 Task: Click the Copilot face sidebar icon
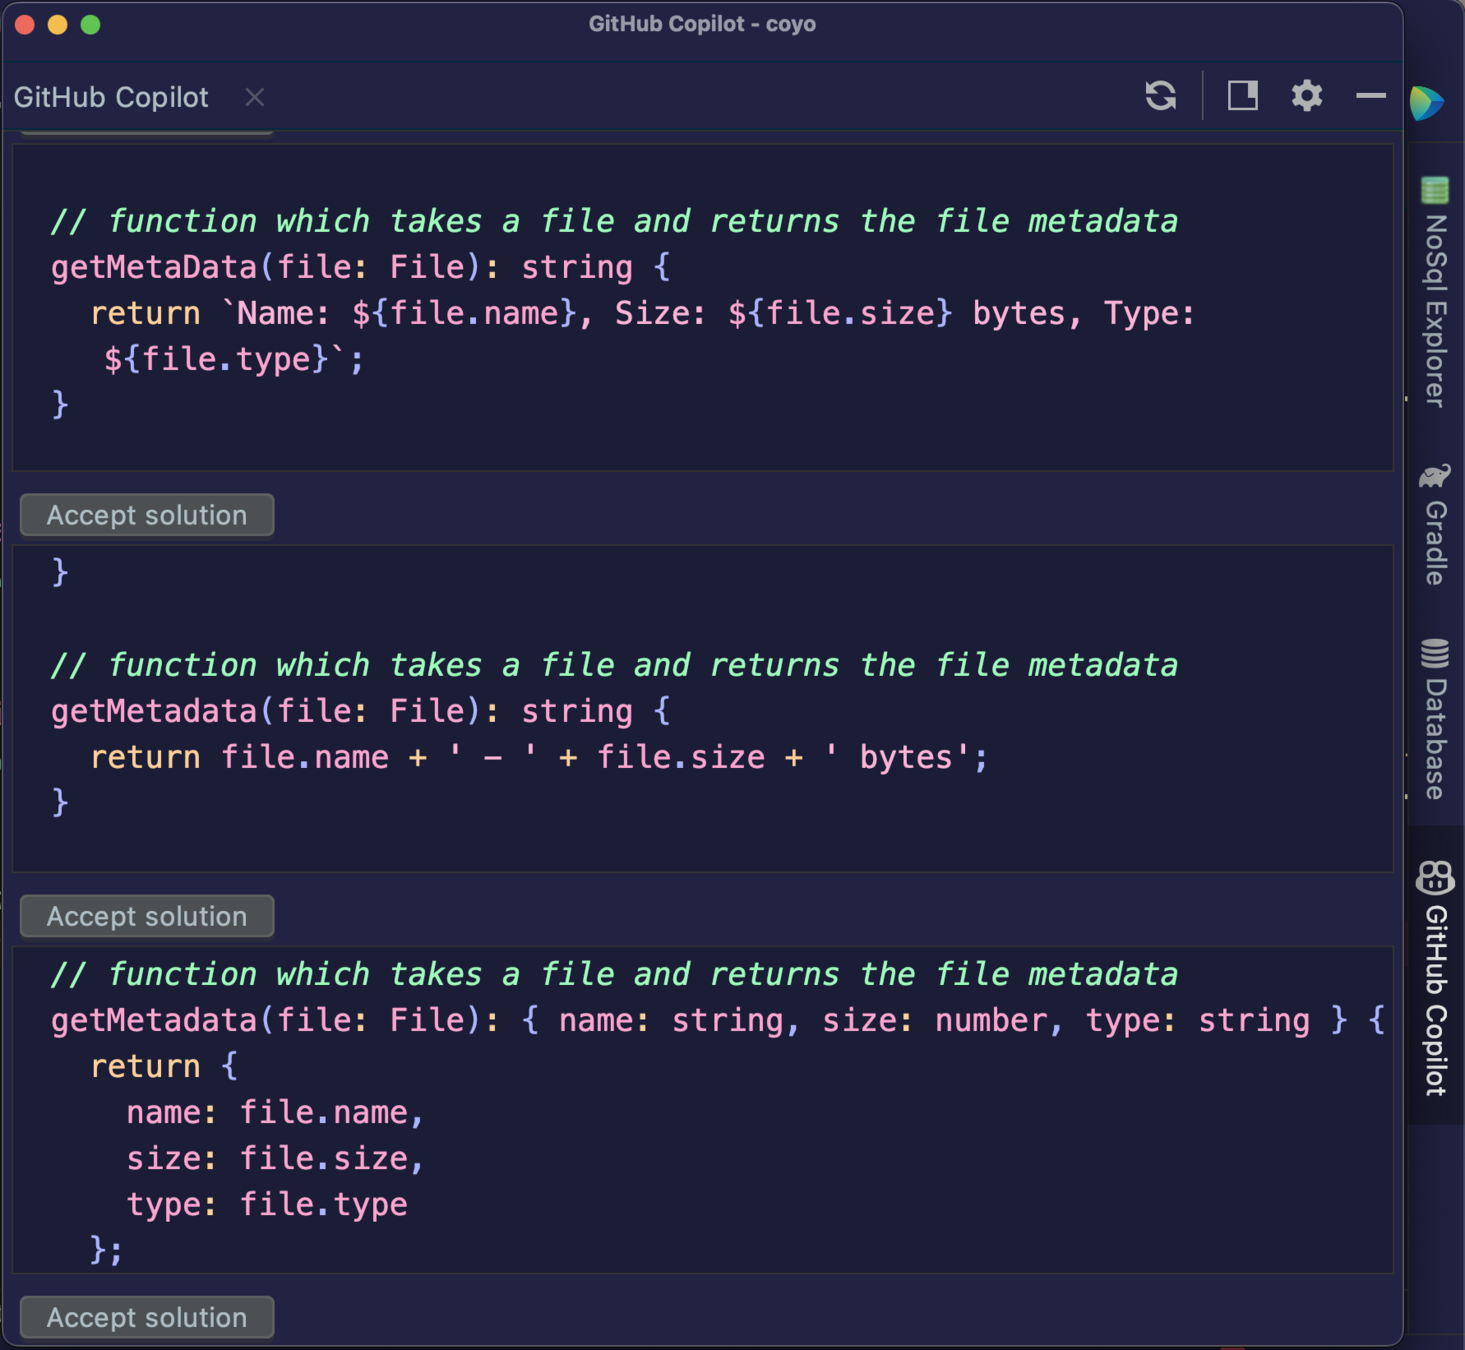coord(1435,878)
